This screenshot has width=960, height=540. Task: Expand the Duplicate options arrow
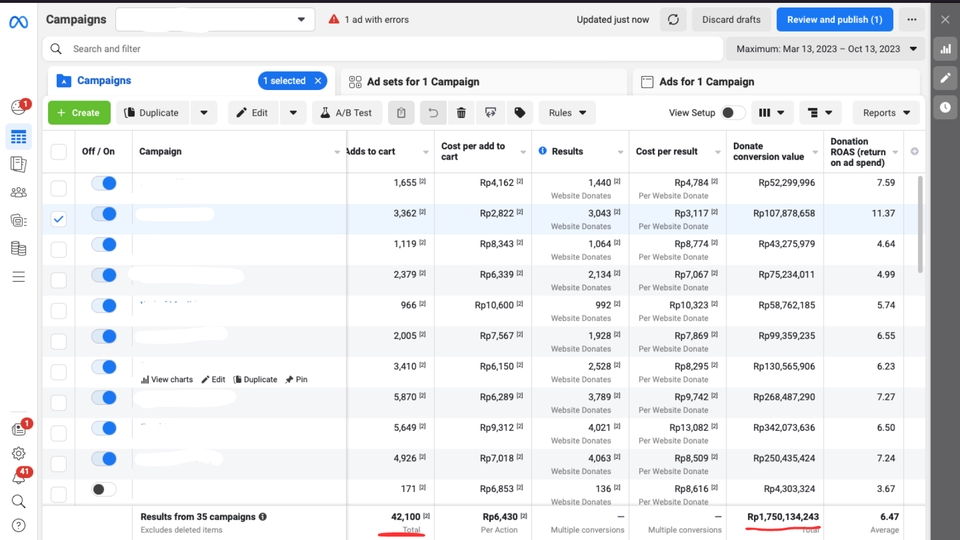204,113
